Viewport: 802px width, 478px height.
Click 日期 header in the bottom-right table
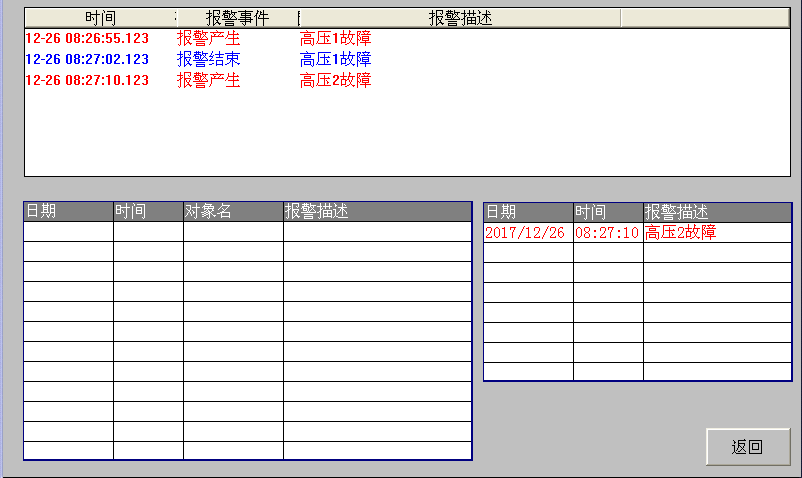501,212
